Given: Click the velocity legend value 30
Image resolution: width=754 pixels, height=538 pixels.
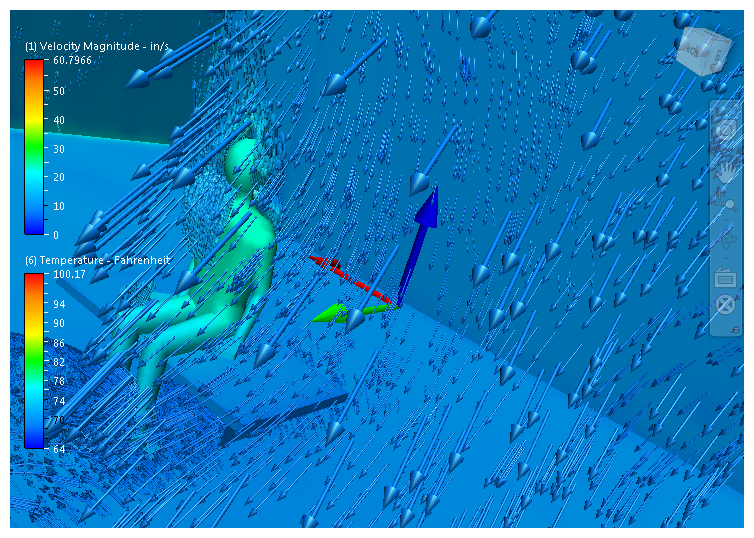Looking at the screenshot, I should click(x=59, y=149).
